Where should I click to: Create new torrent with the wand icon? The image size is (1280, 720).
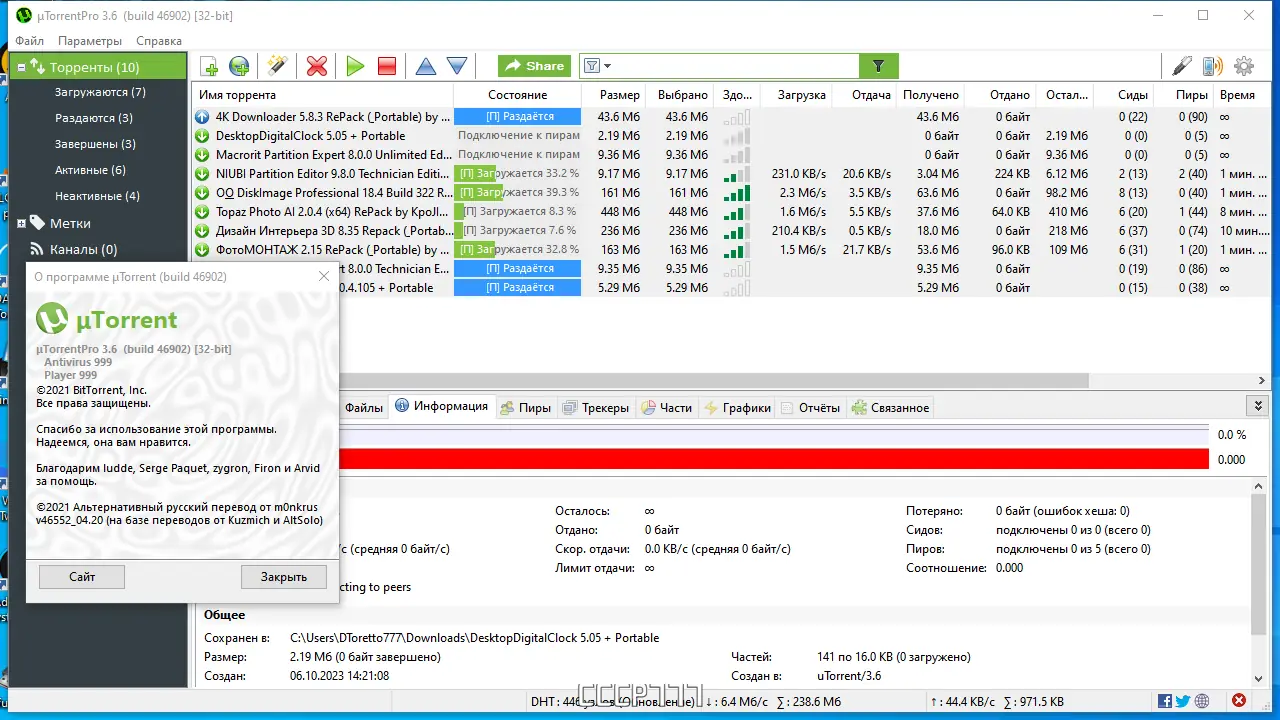[x=276, y=67]
